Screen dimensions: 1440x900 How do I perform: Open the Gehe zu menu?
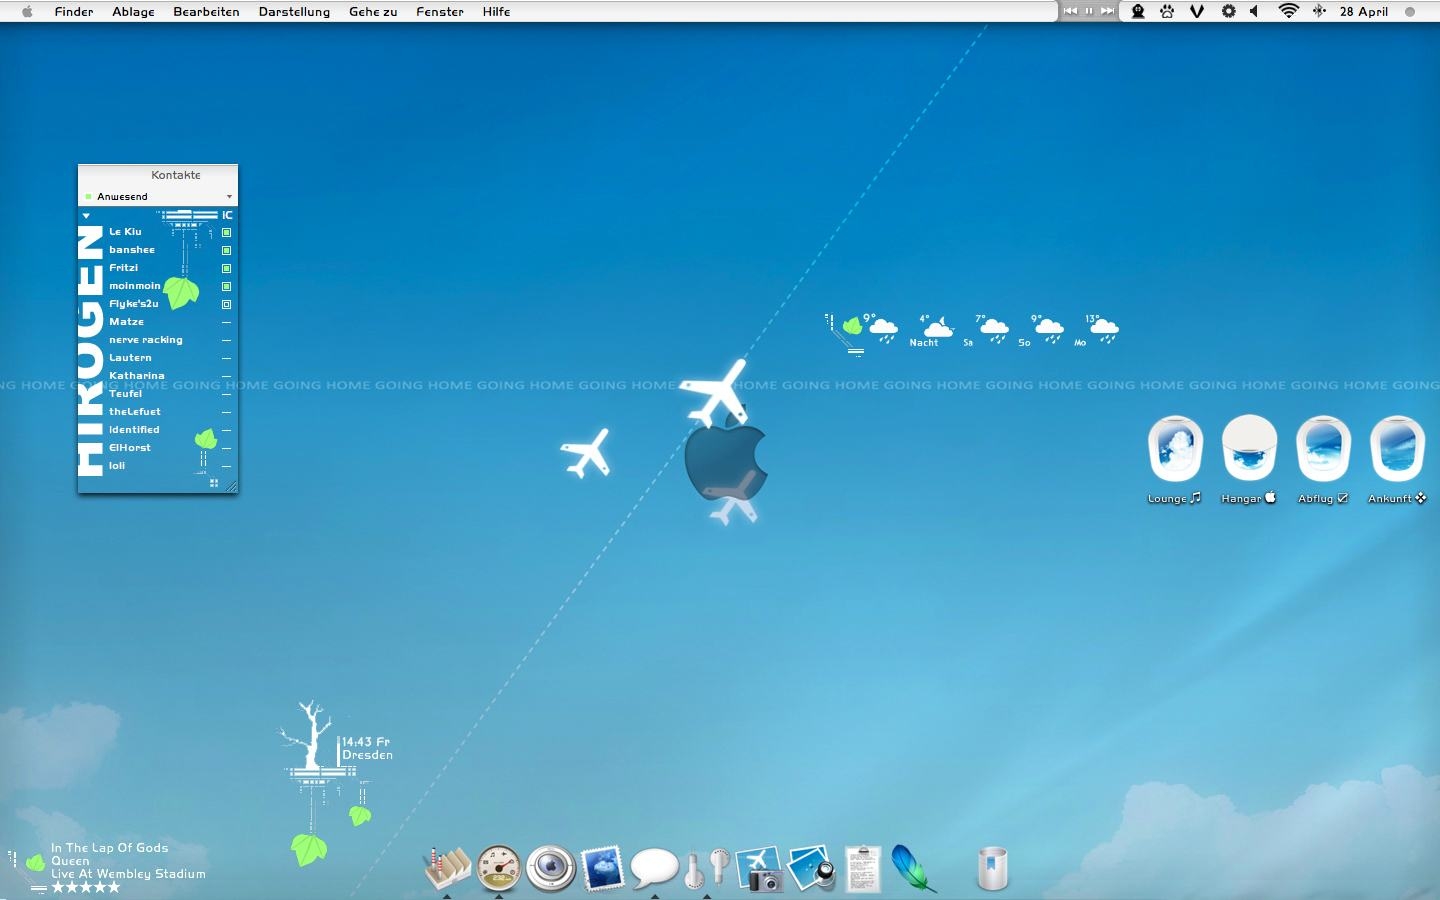(373, 11)
